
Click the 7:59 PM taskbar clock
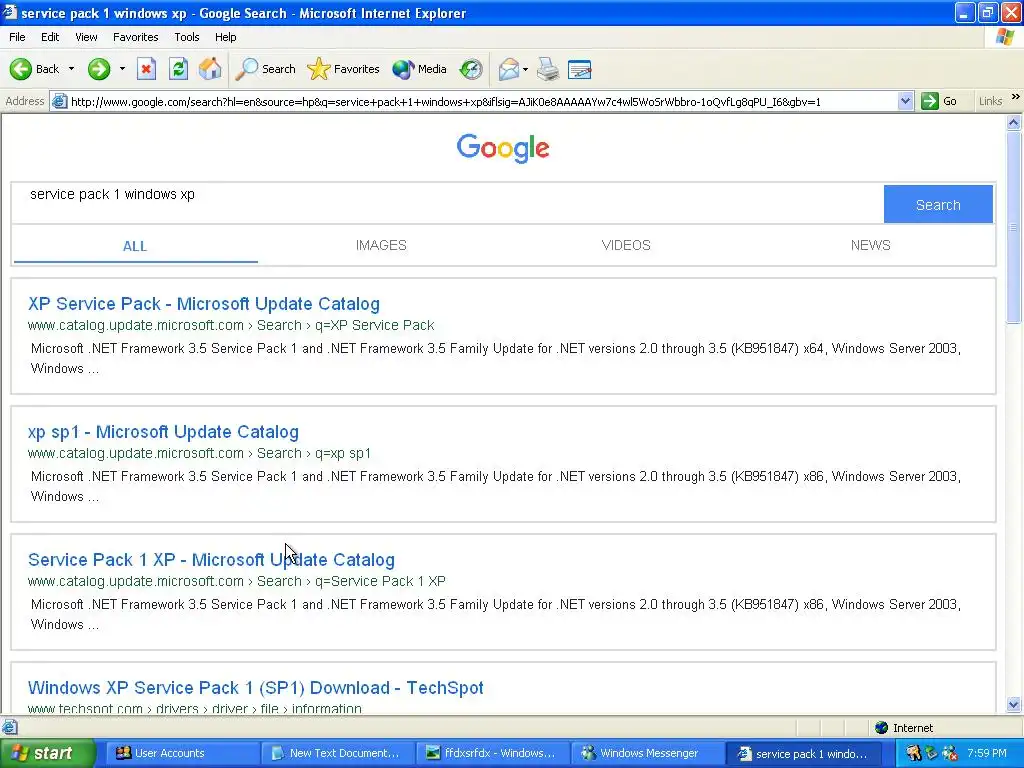(x=987, y=753)
